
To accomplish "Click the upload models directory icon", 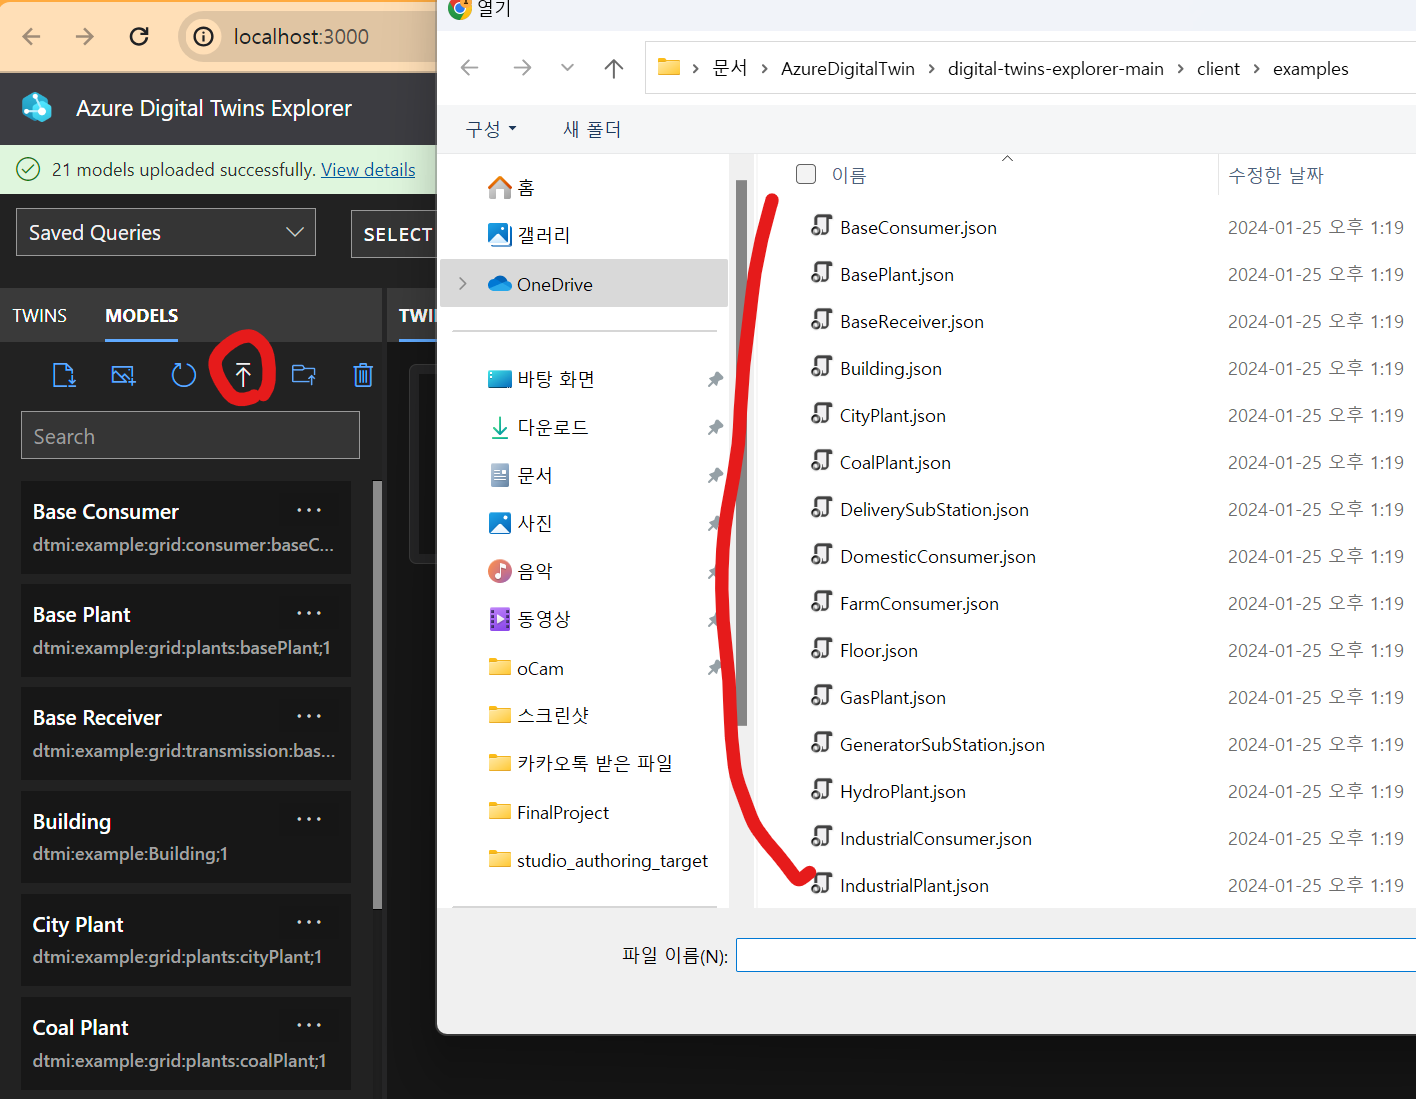I will (303, 375).
